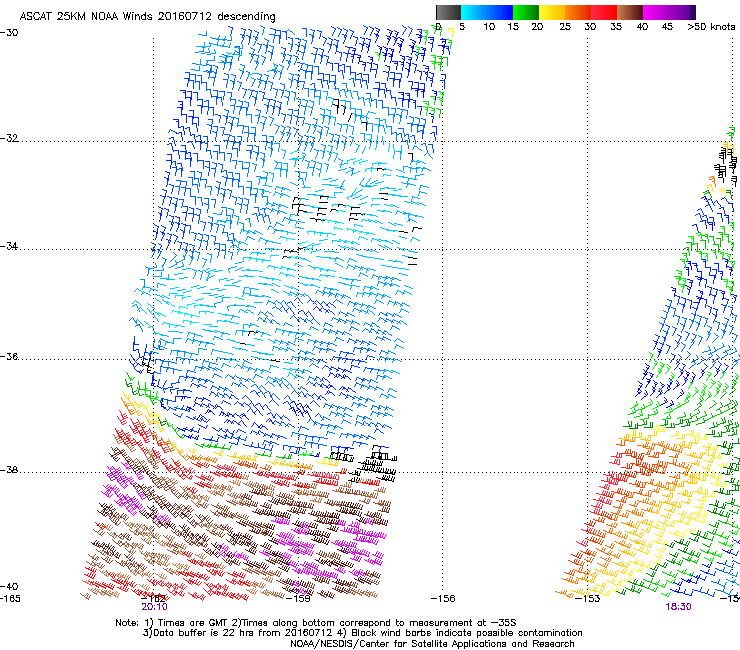Click the '-38' latitude axis label
Screen dimensions: 740x650
click(x=9, y=470)
